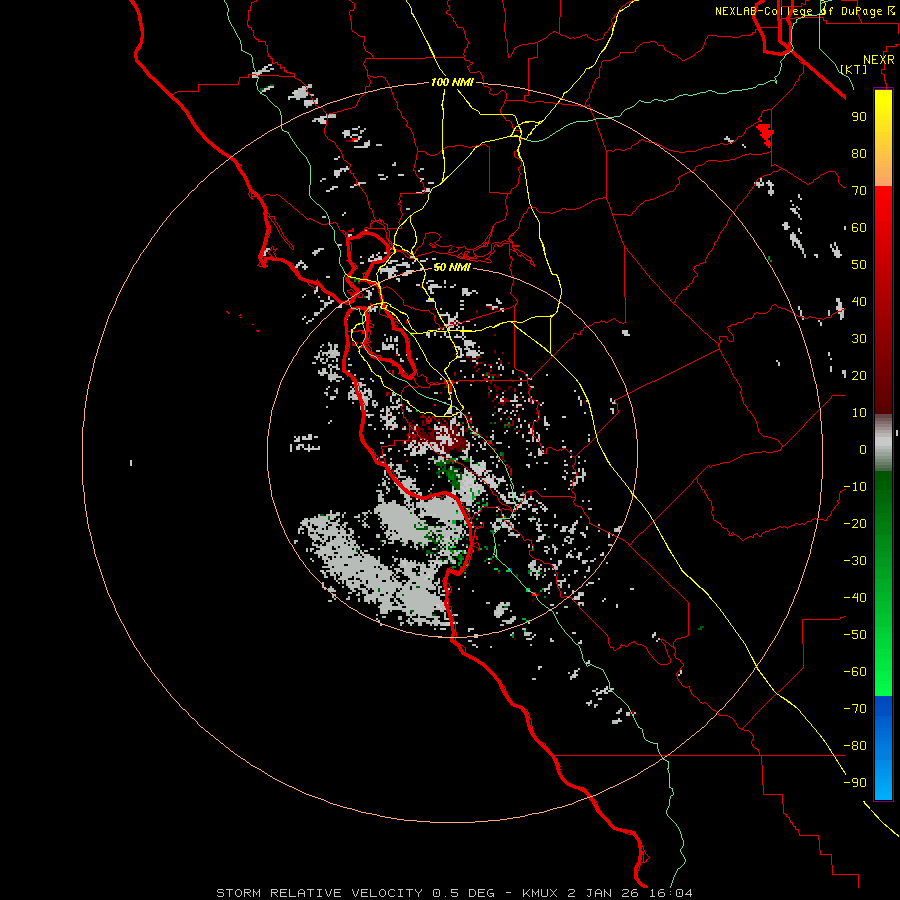Pick the blue bottom segment of color bar
Screen dimensions: 900x900
pos(883,748)
